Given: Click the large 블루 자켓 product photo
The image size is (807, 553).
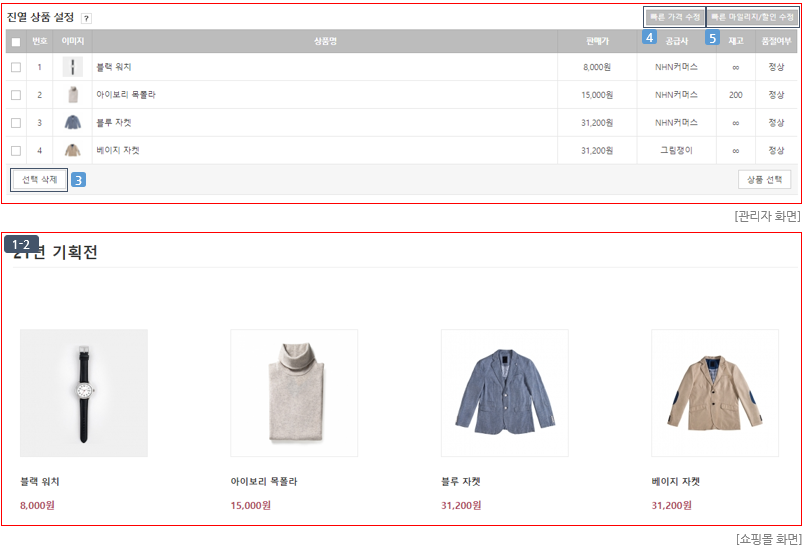Looking at the screenshot, I should click(x=504, y=393).
